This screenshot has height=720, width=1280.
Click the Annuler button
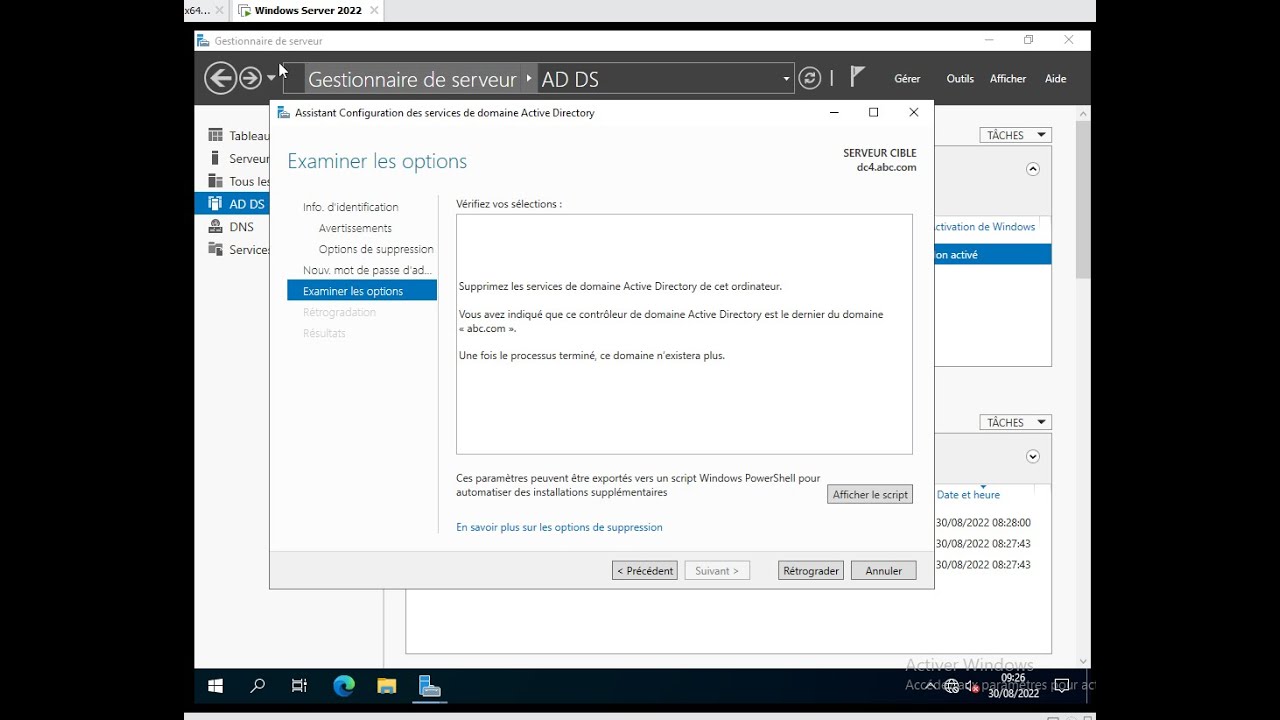[x=884, y=570]
